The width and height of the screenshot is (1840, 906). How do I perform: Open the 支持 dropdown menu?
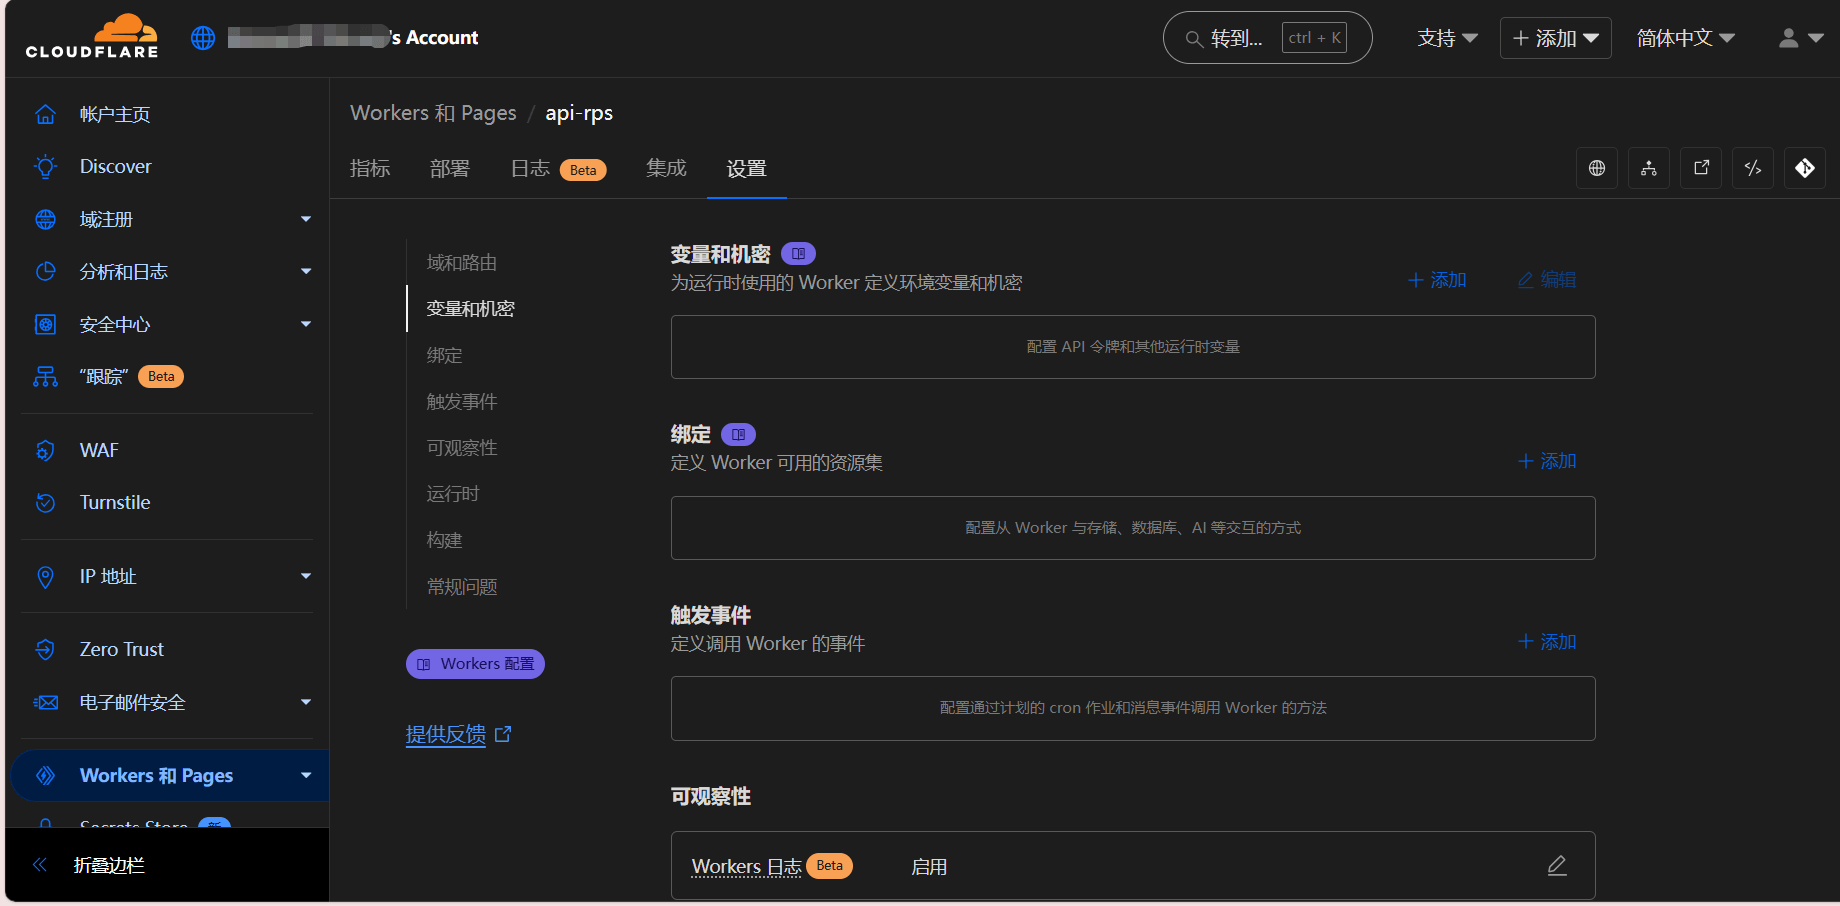coord(1447,38)
